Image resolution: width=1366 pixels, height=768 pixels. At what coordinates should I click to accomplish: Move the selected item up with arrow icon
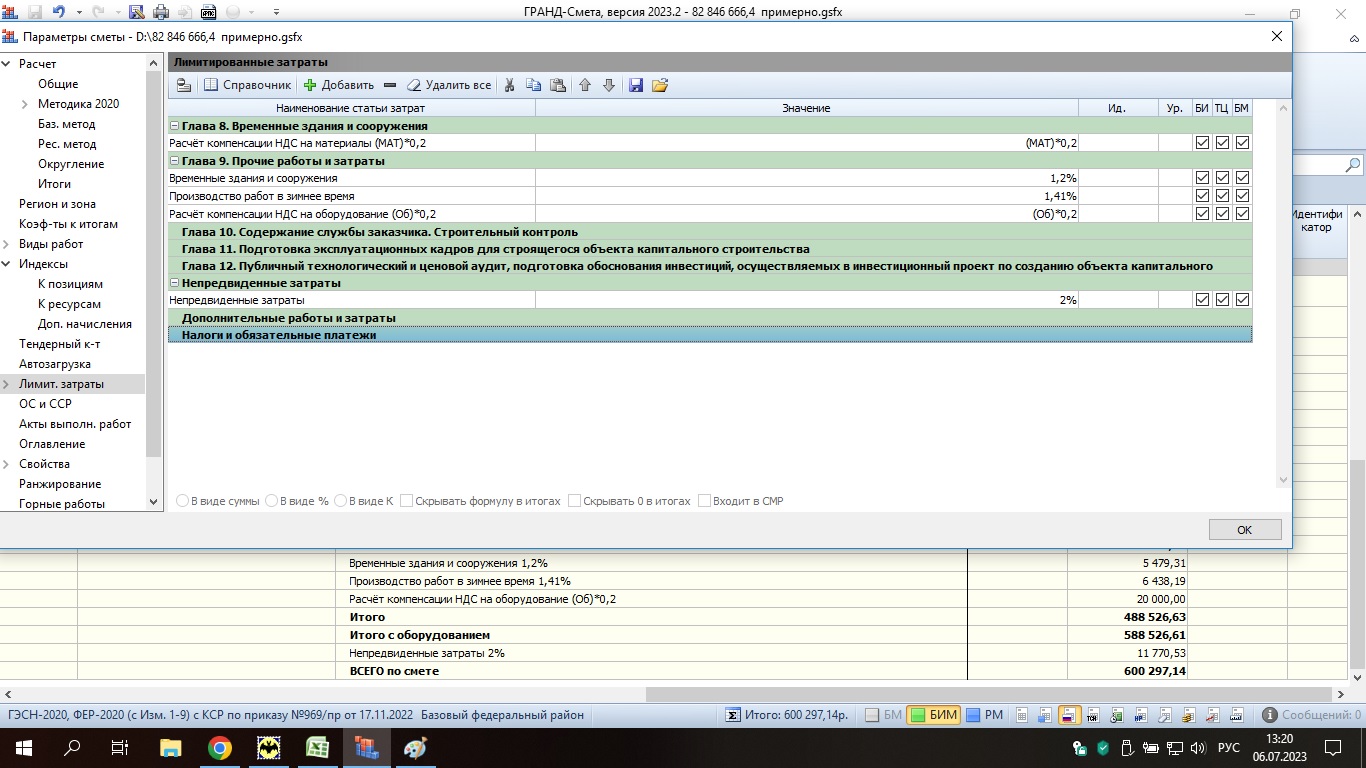click(585, 85)
